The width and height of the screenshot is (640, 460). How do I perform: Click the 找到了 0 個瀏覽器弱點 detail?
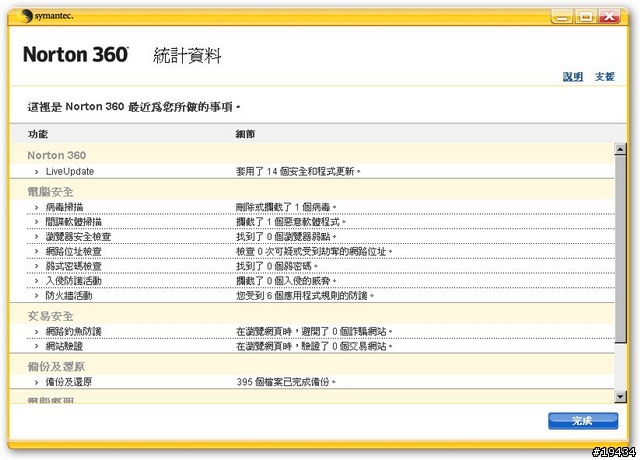pyautogui.click(x=286, y=237)
